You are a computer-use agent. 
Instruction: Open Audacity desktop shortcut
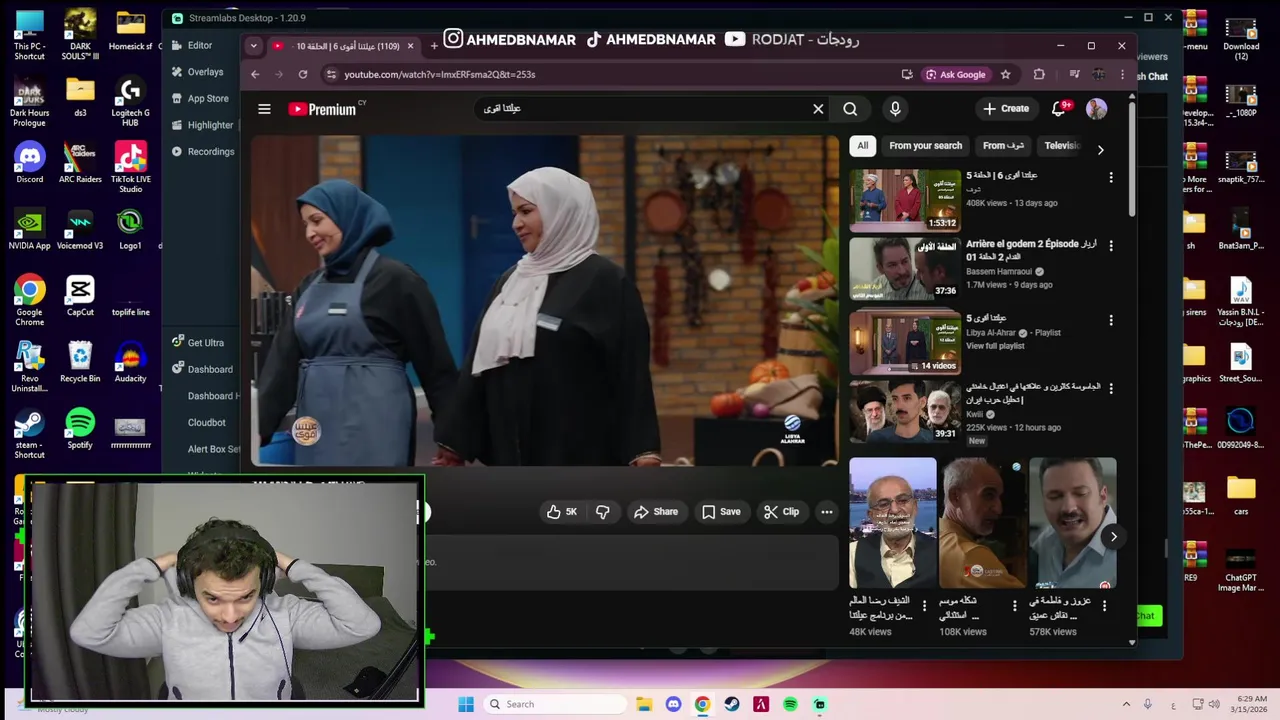point(130,362)
